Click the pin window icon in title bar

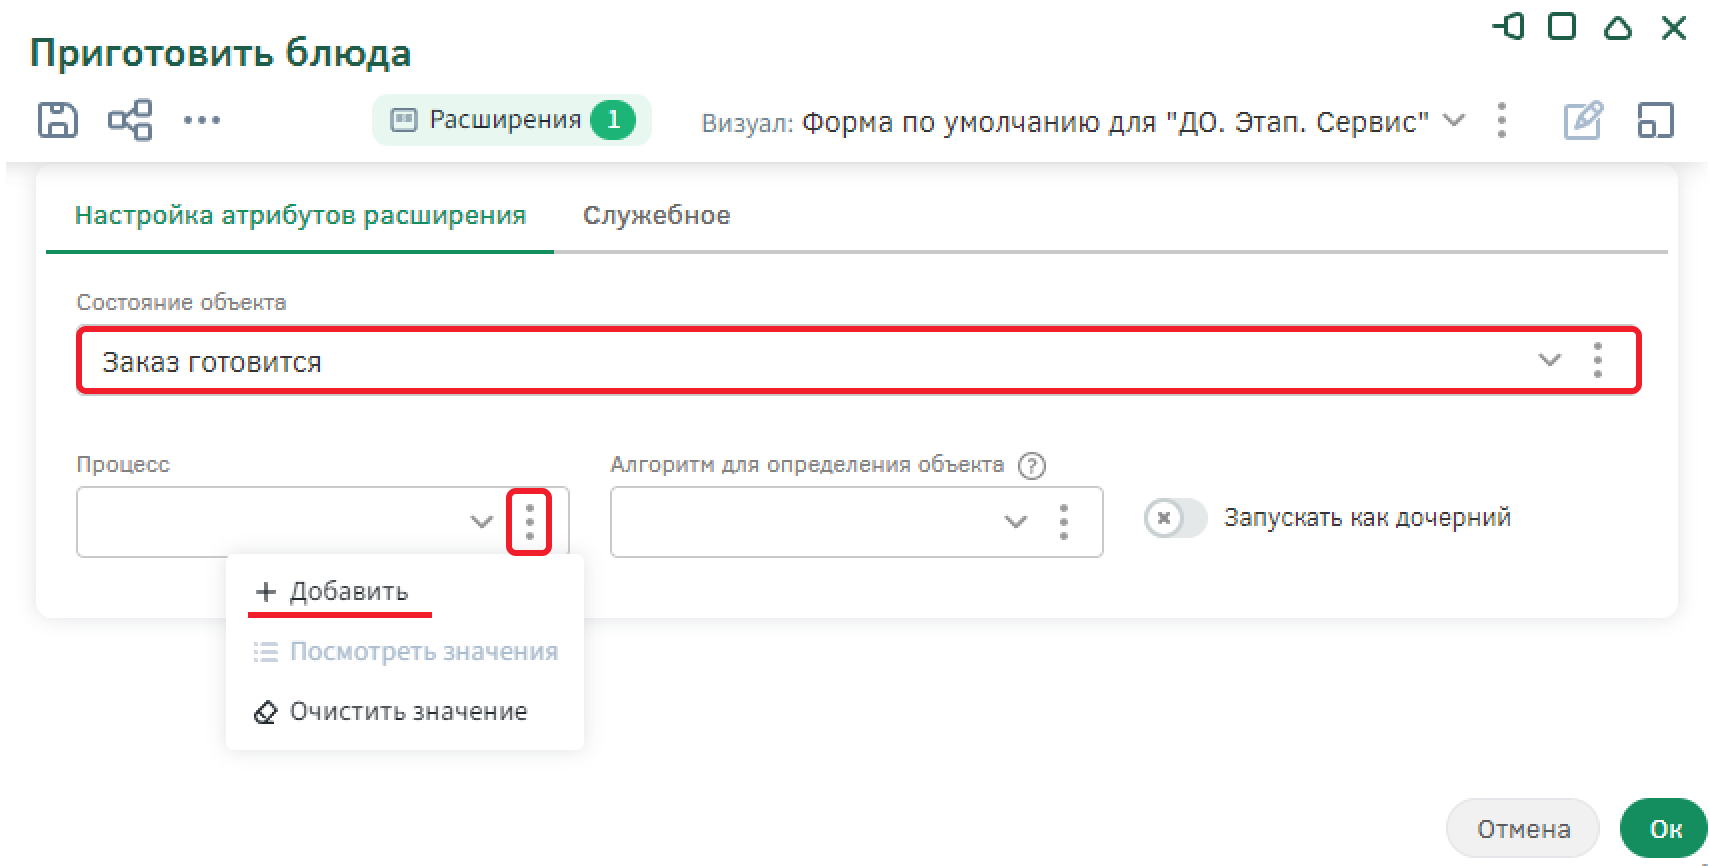tap(1509, 27)
